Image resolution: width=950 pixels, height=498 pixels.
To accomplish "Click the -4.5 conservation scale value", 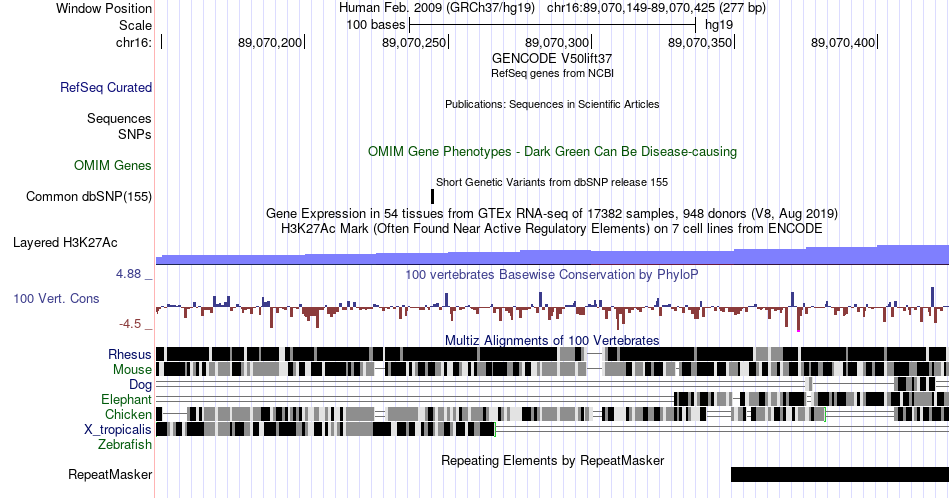I will click(x=130, y=324).
